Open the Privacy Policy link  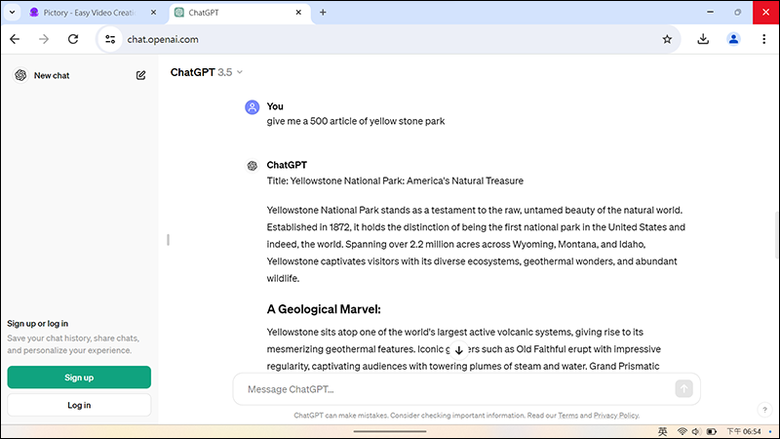[616, 416]
